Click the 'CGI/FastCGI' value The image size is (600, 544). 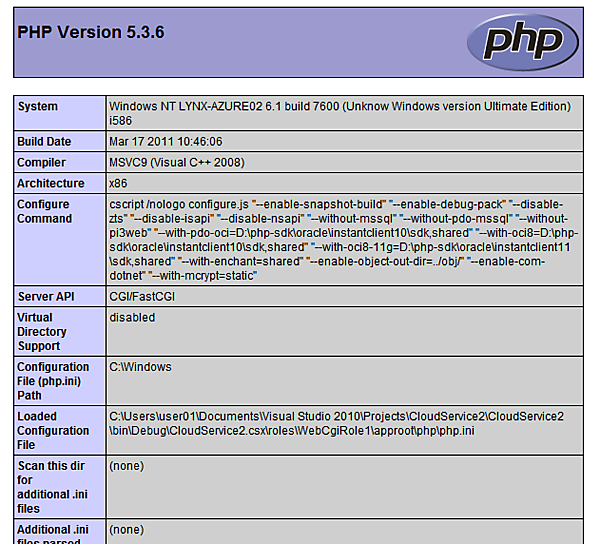coord(142,297)
